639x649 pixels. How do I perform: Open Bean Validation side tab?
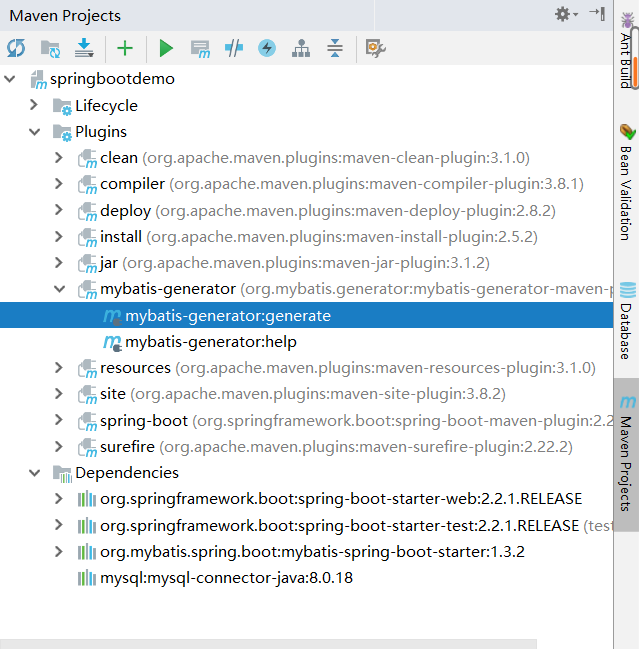pos(626,182)
